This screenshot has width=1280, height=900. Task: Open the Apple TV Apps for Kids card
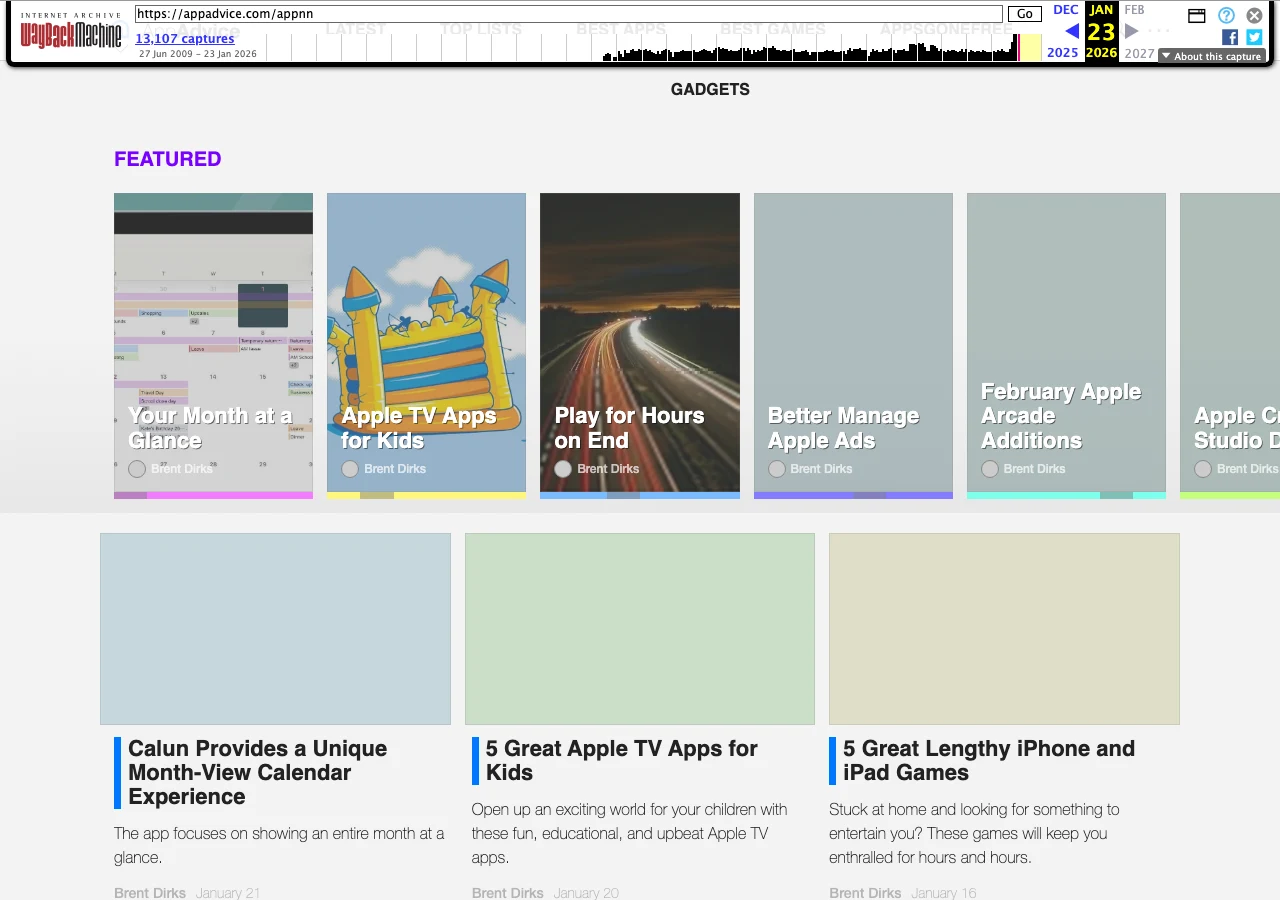[426, 346]
